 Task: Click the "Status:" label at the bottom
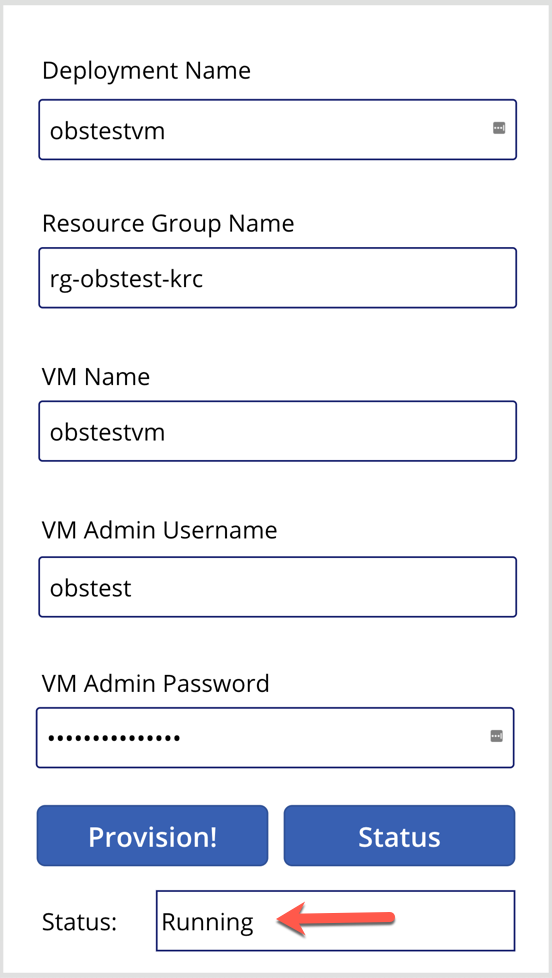(80, 922)
